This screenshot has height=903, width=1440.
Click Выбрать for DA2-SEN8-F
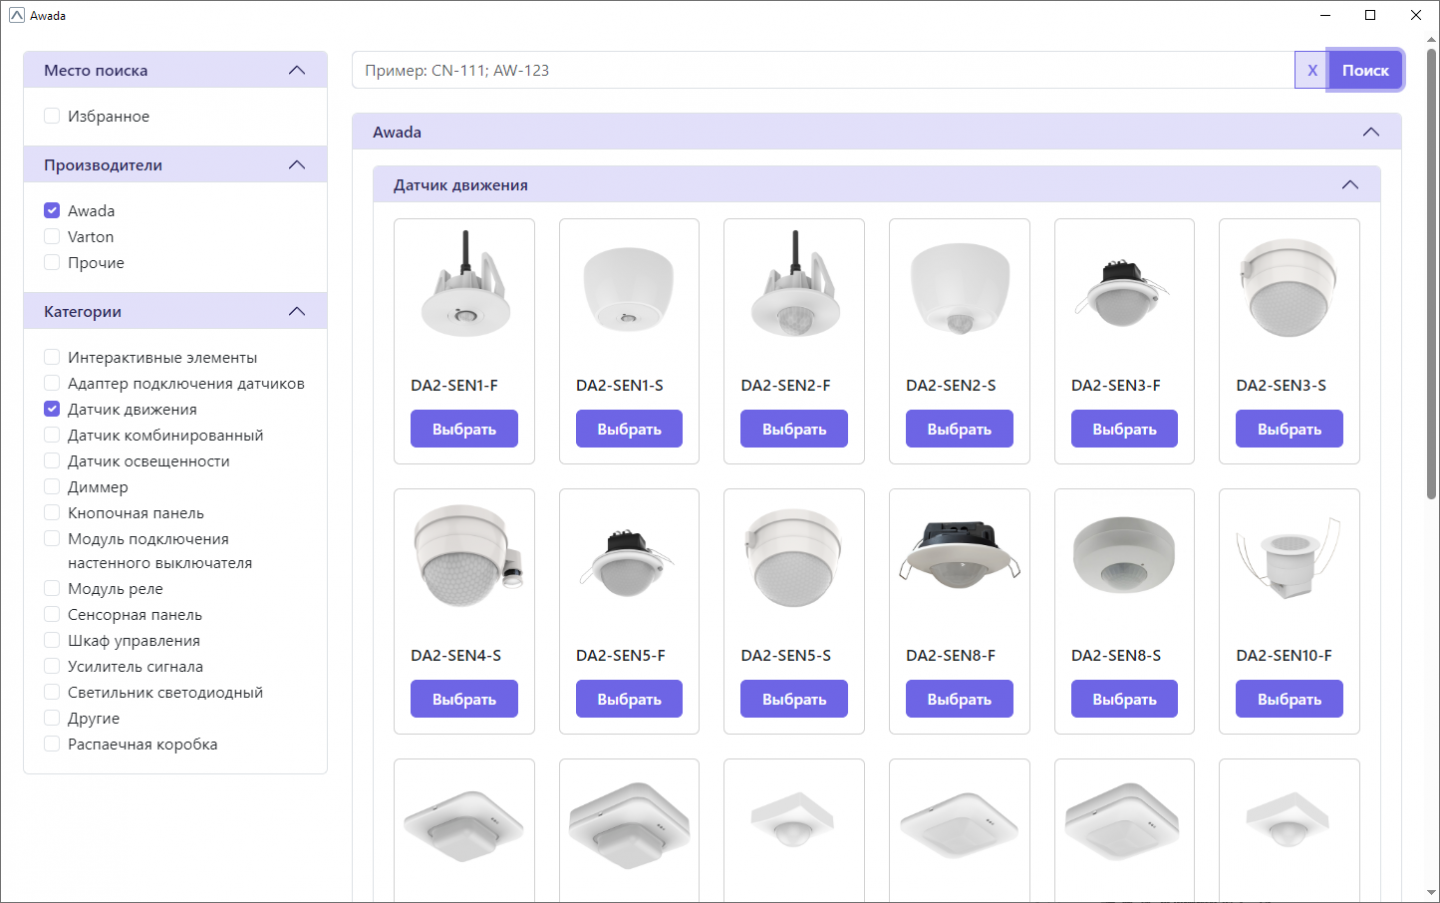[959, 699]
